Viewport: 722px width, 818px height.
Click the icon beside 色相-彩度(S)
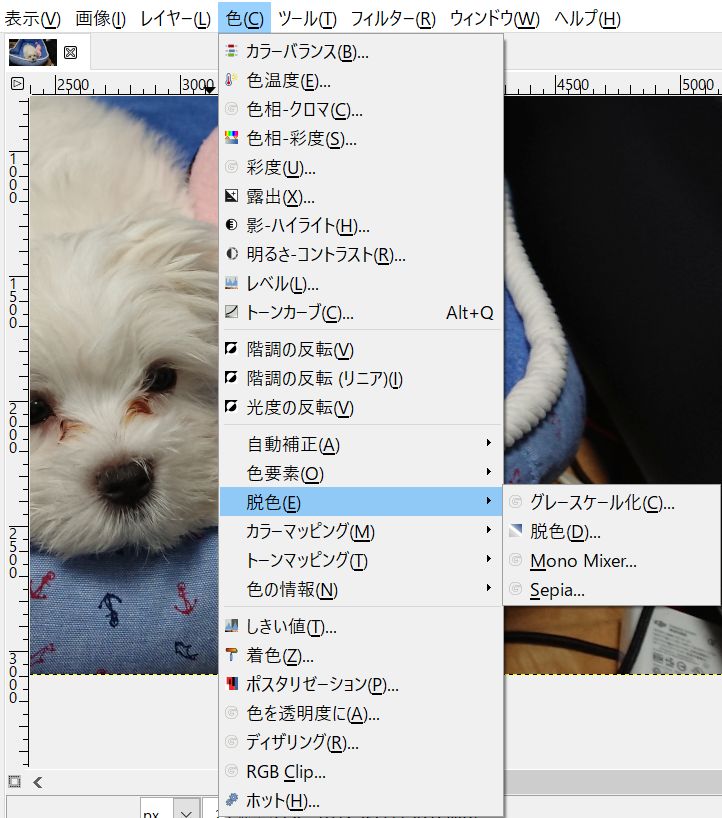[x=231, y=138]
